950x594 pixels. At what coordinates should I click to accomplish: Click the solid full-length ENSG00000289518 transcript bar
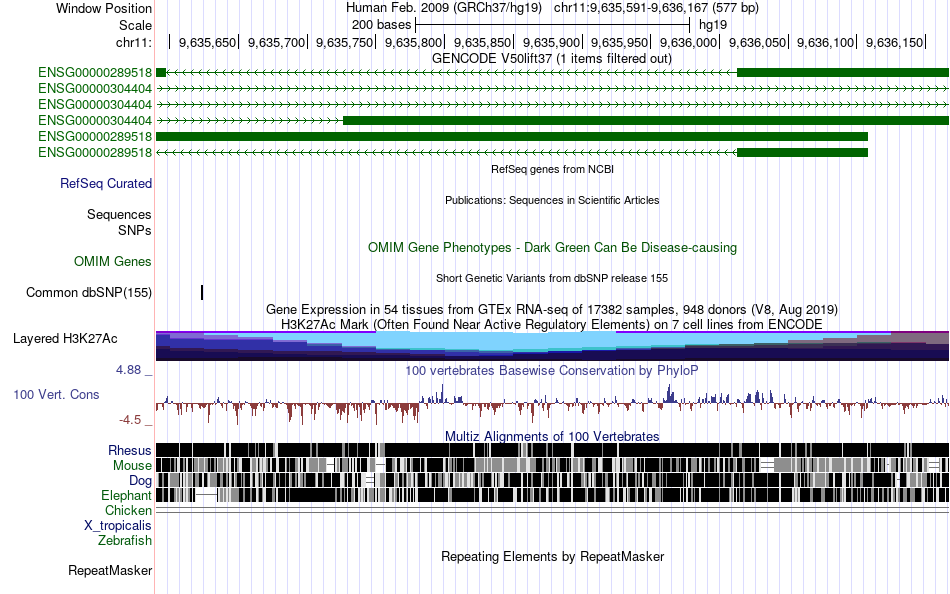pos(512,136)
